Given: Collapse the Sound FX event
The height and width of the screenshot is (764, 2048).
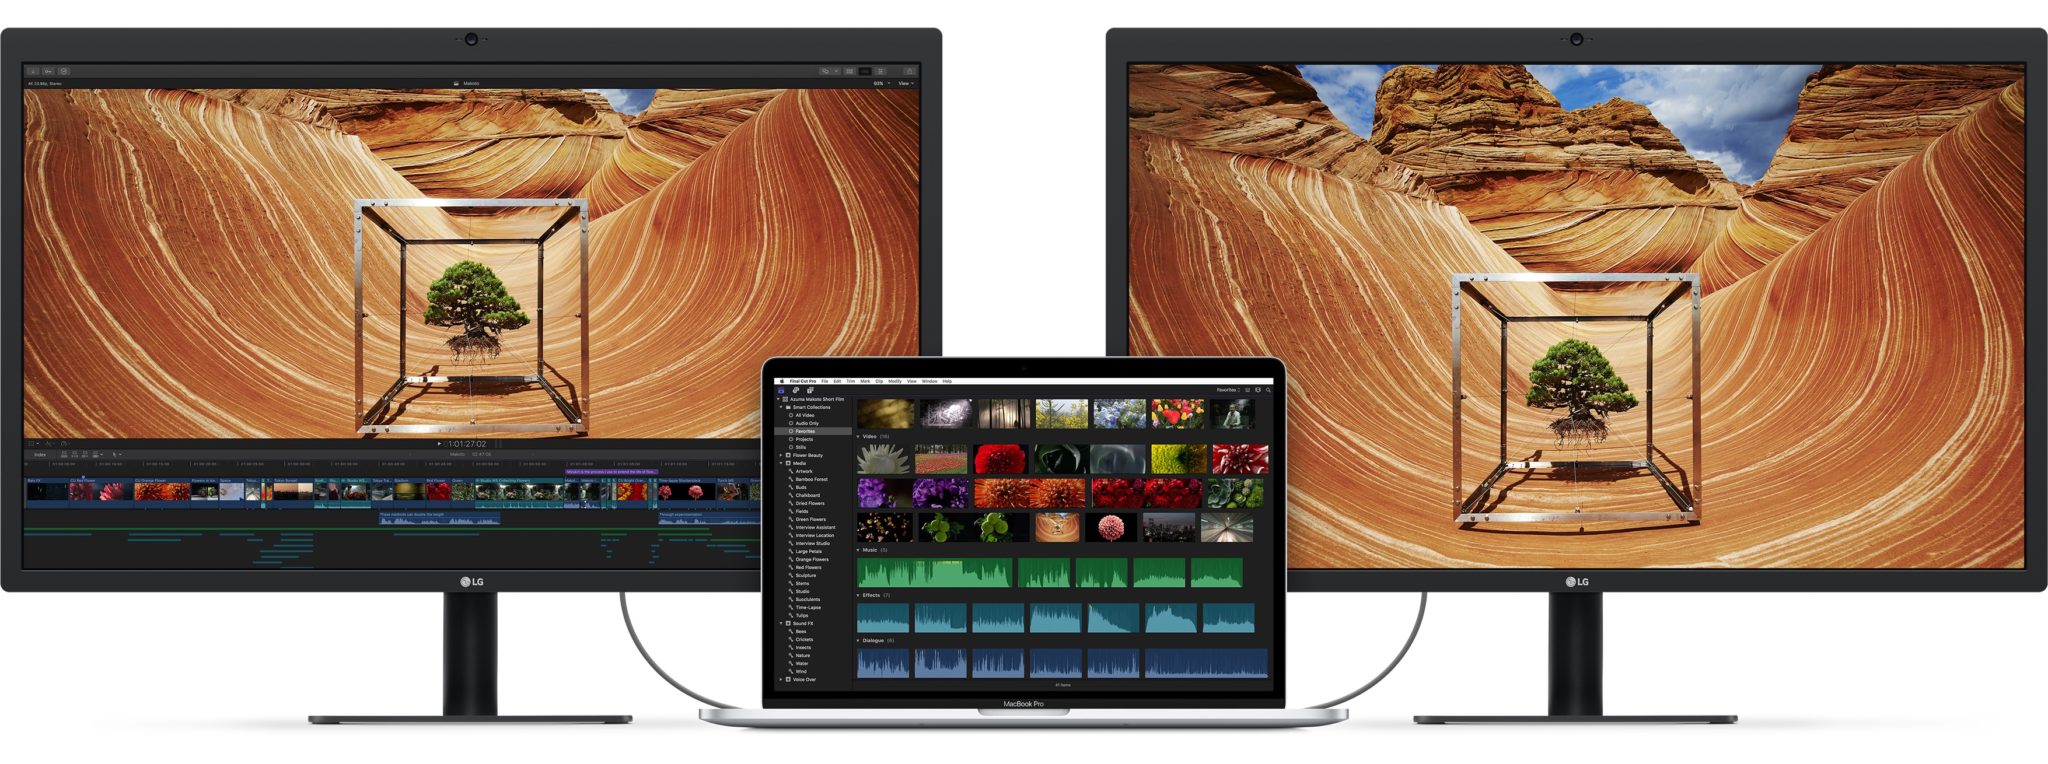Looking at the screenshot, I should 782,623.
